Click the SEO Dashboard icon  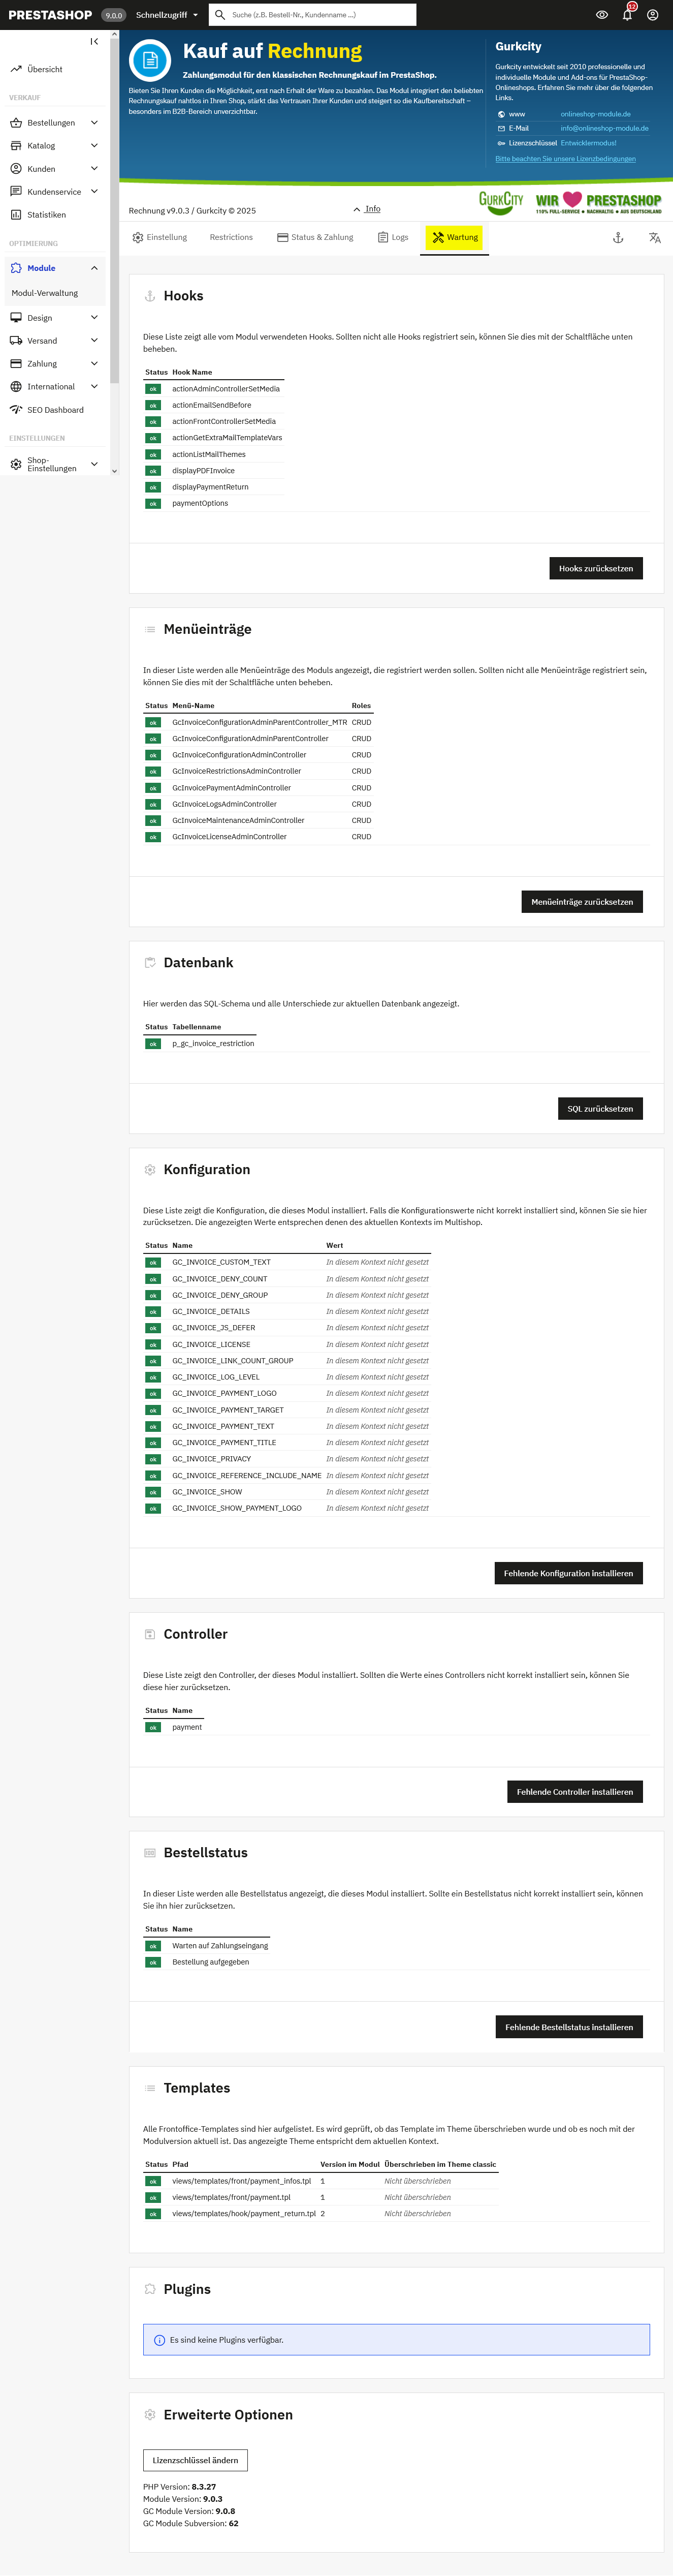(x=16, y=410)
